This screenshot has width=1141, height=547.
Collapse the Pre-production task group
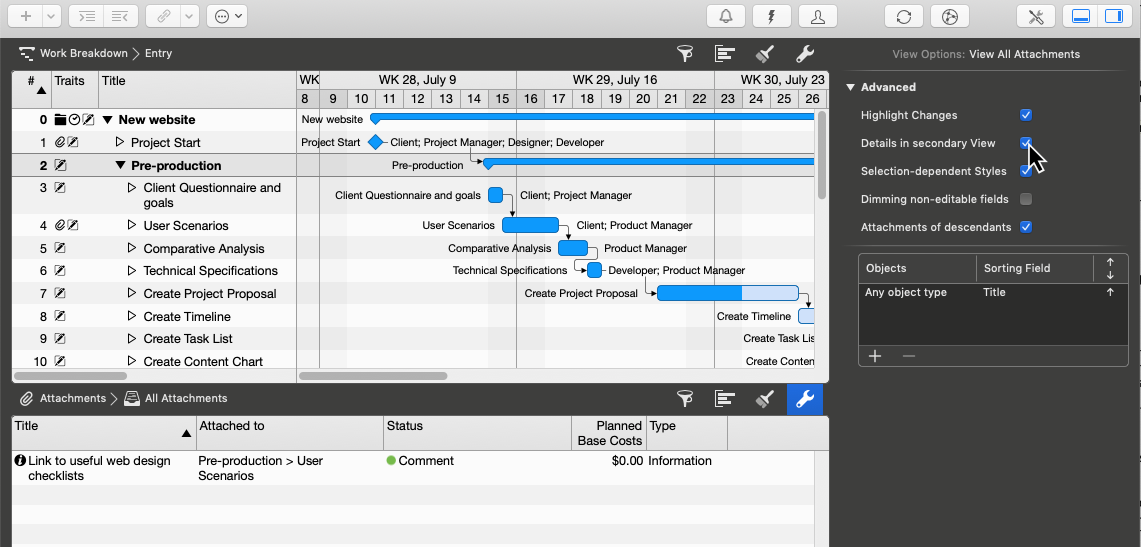click(x=120, y=166)
